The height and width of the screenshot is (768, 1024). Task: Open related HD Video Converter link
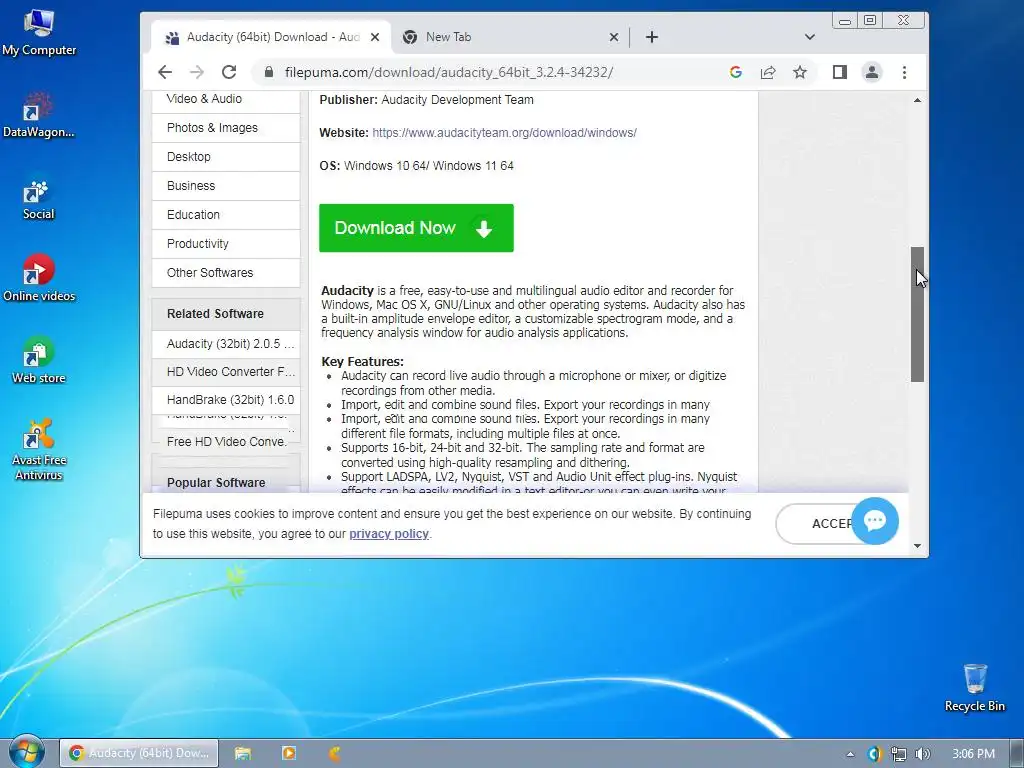pyautogui.click(x=226, y=372)
